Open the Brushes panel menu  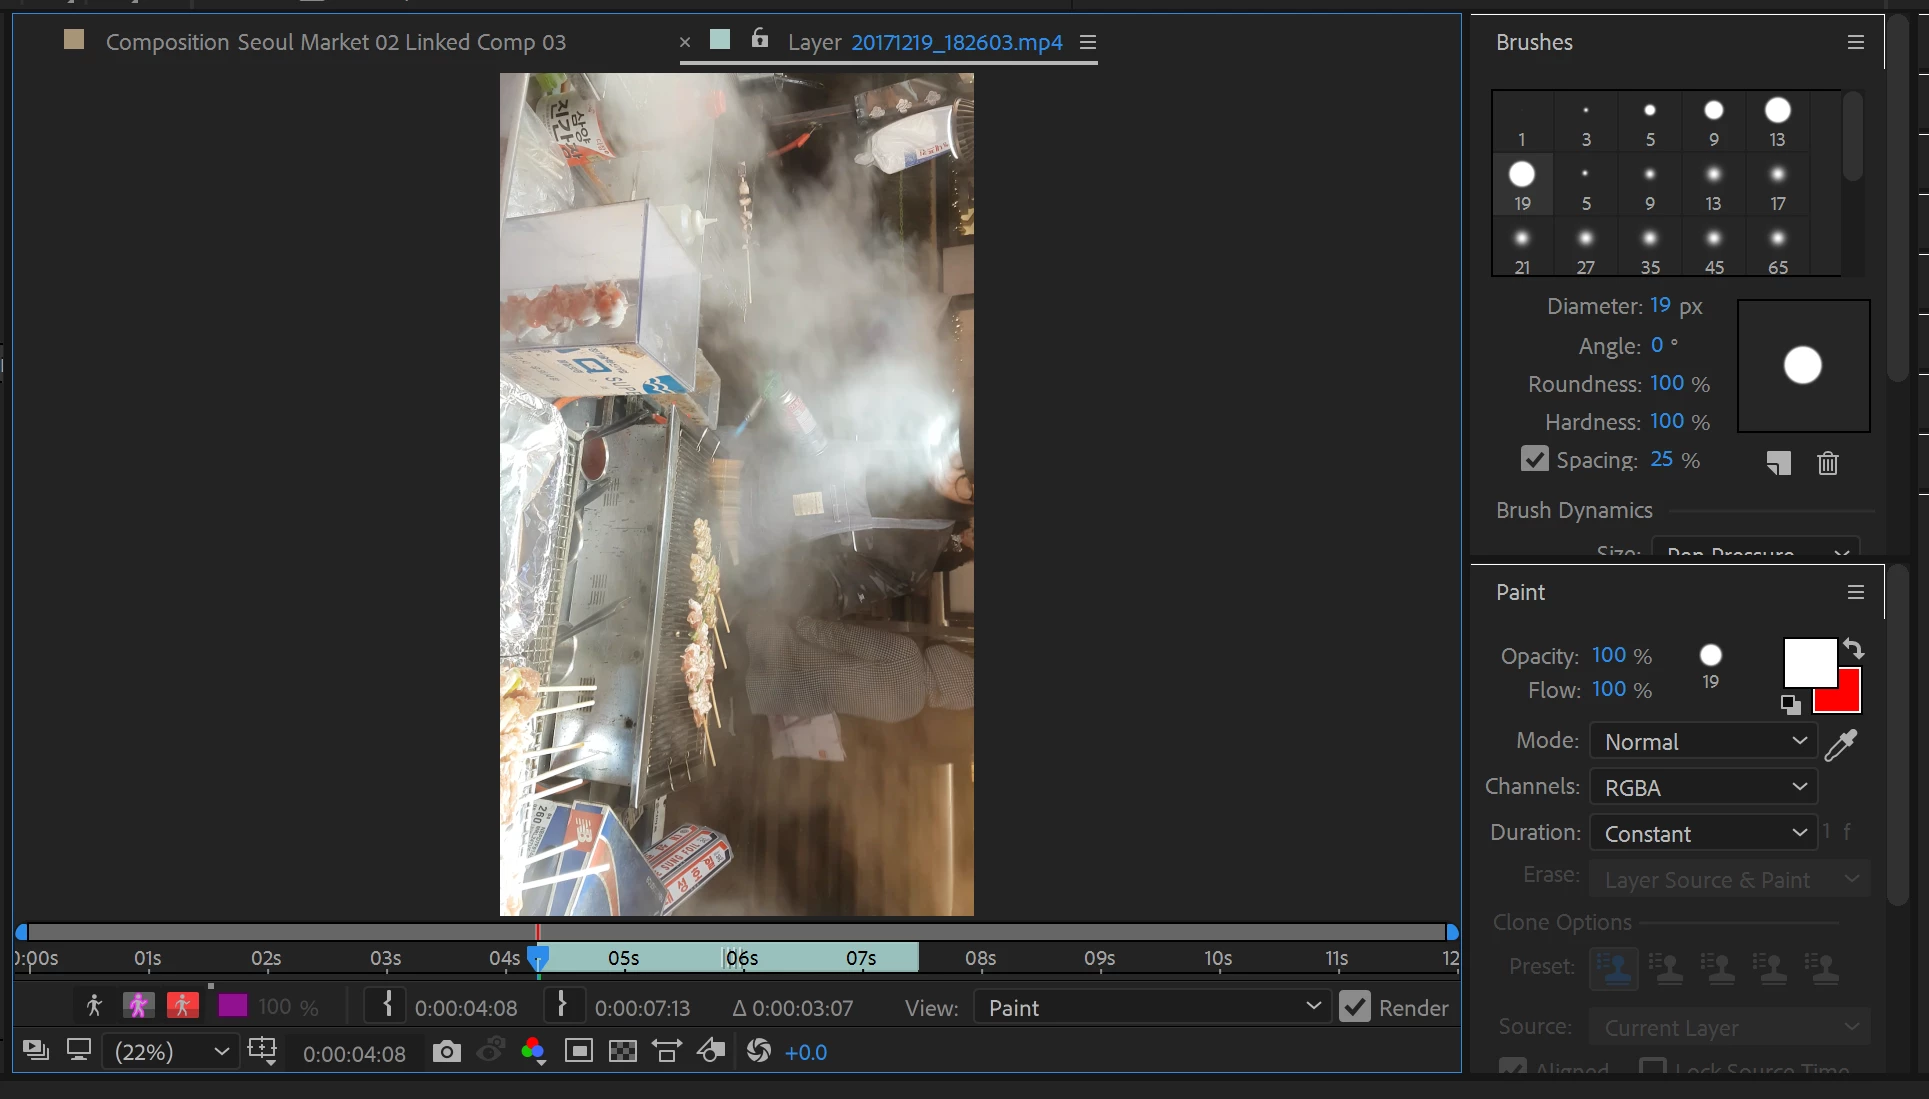pyautogui.click(x=1855, y=42)
